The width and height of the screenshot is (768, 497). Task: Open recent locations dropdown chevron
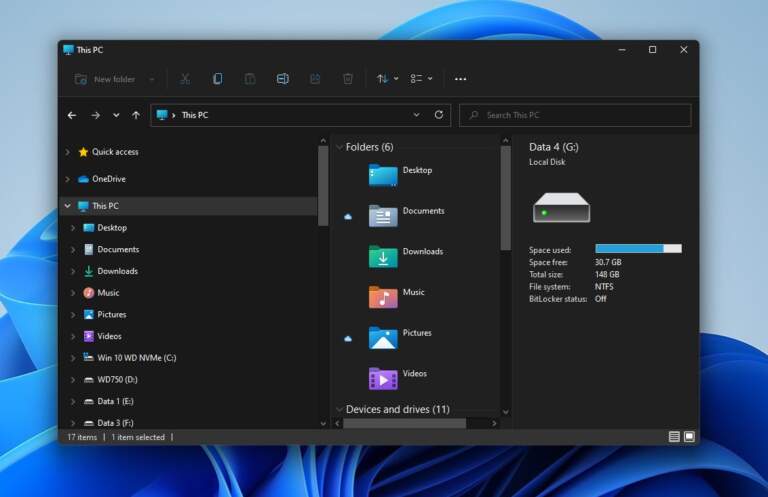[x=116, y=115]
